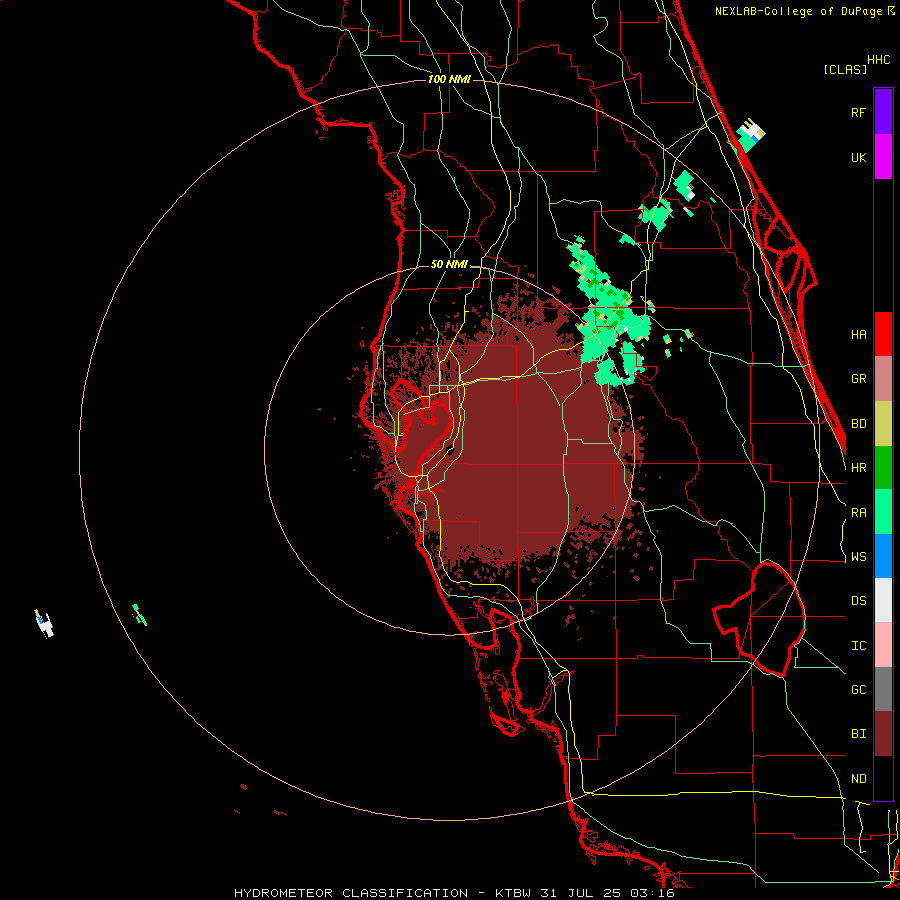Viewport: 900px width, 900px height.
Task: Click the ND black legend swatch
Action: coord(883,778)
